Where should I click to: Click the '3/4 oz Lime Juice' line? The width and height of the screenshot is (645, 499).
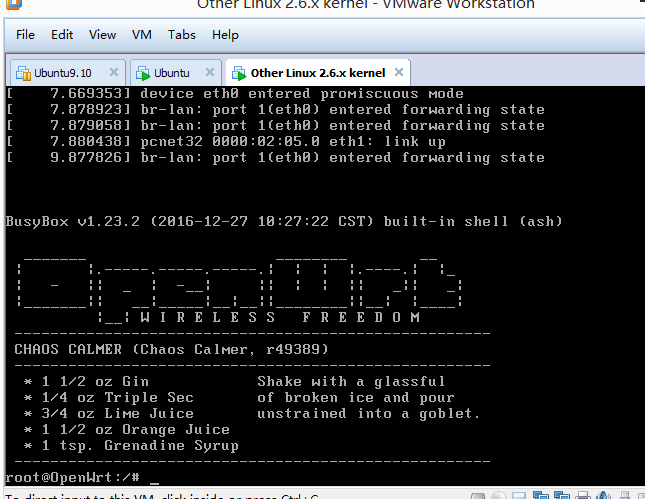click(109, 413)
